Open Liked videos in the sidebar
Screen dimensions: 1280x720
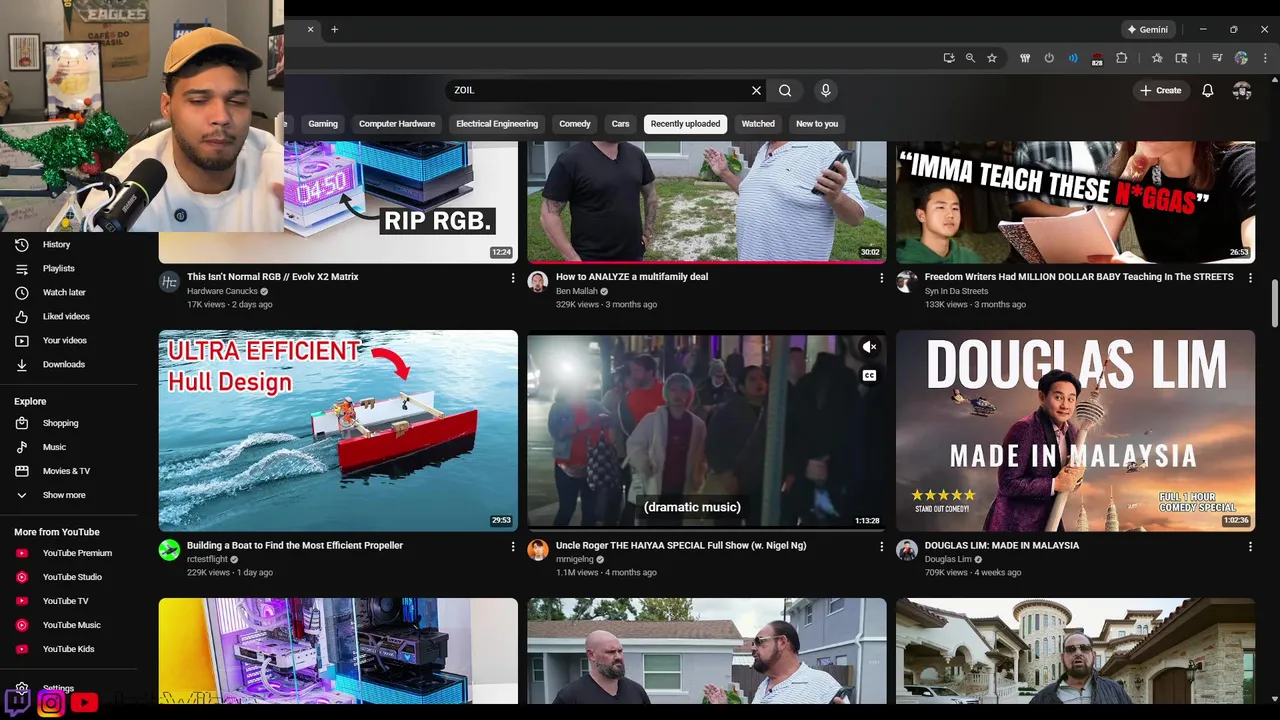click(x=68, y=316)
